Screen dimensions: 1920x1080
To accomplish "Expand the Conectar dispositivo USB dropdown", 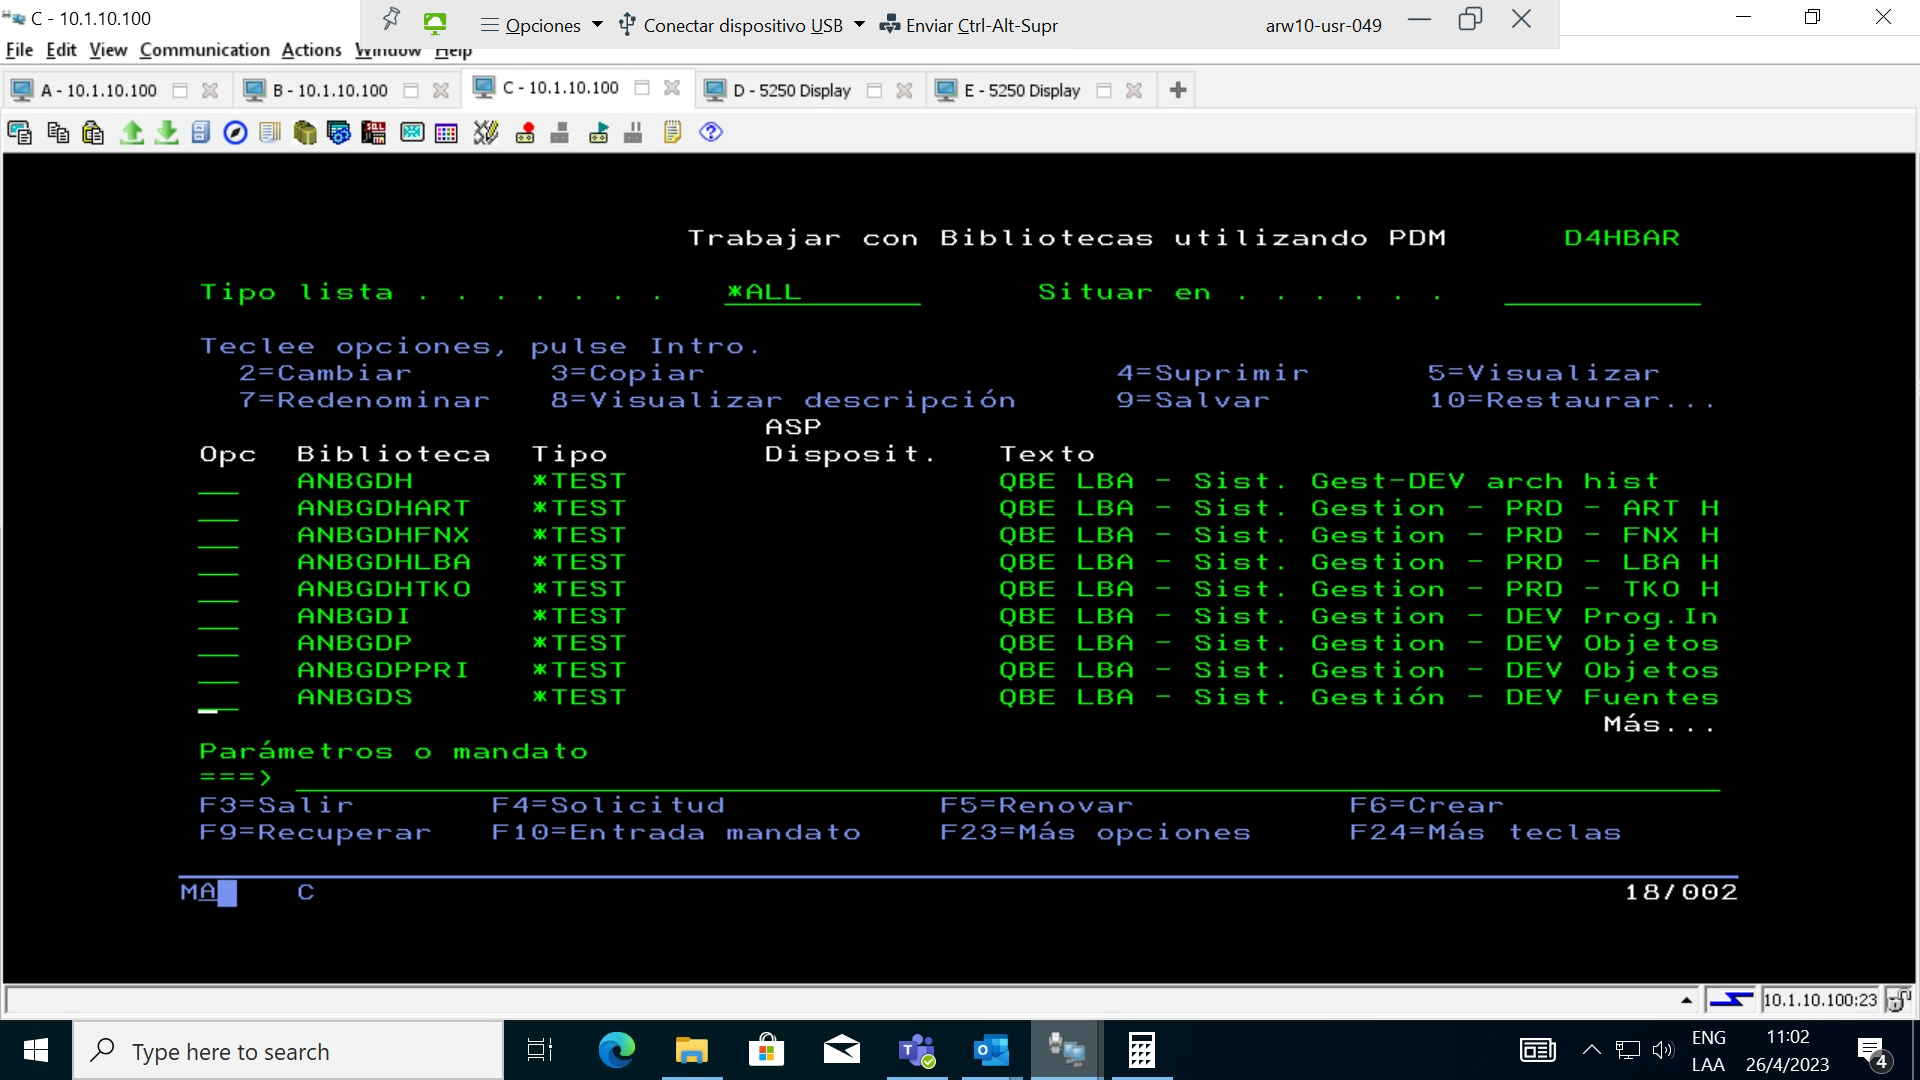I will click(x=859, y=25).
